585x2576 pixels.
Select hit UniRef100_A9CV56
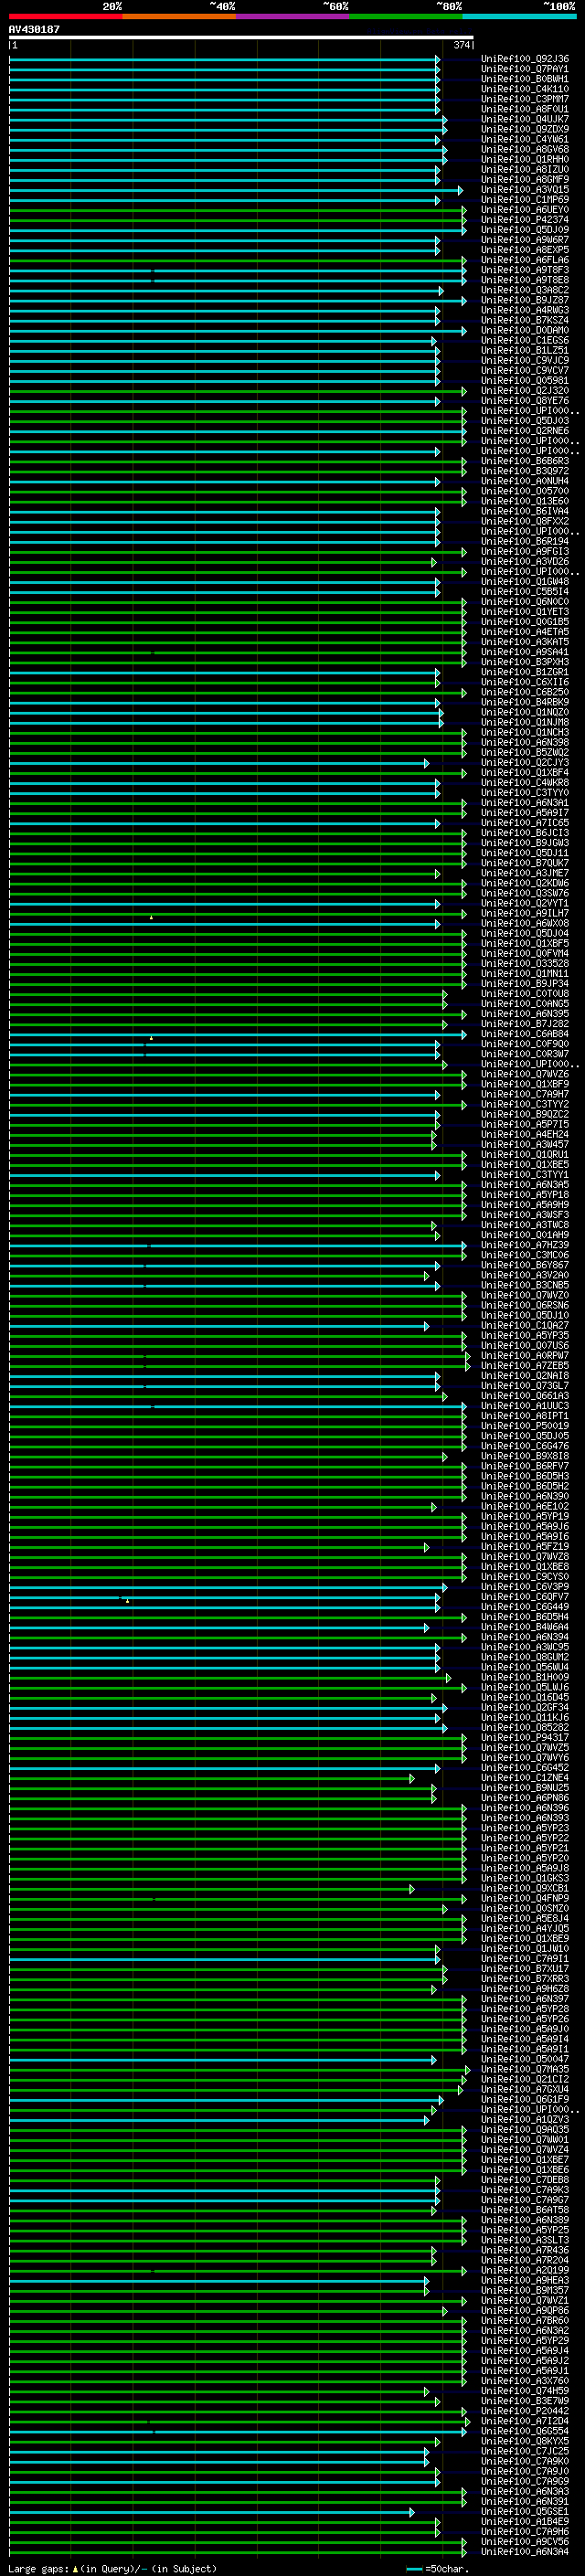point(525,2541)
